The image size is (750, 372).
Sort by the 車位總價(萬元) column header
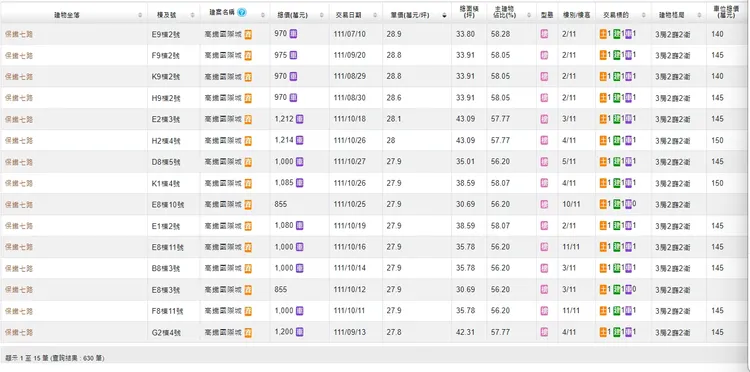[726, 12]
